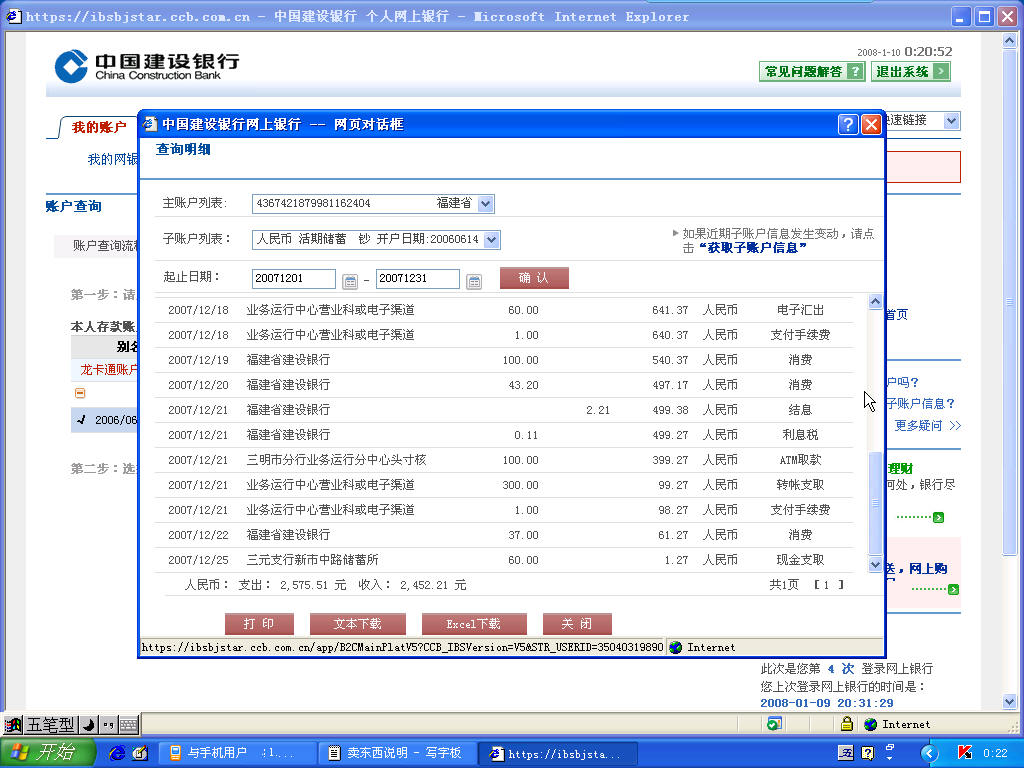This screenshot has width=1024, height=768.
Task: Open the main account list dropdown
Action: (x=485, y=204)
